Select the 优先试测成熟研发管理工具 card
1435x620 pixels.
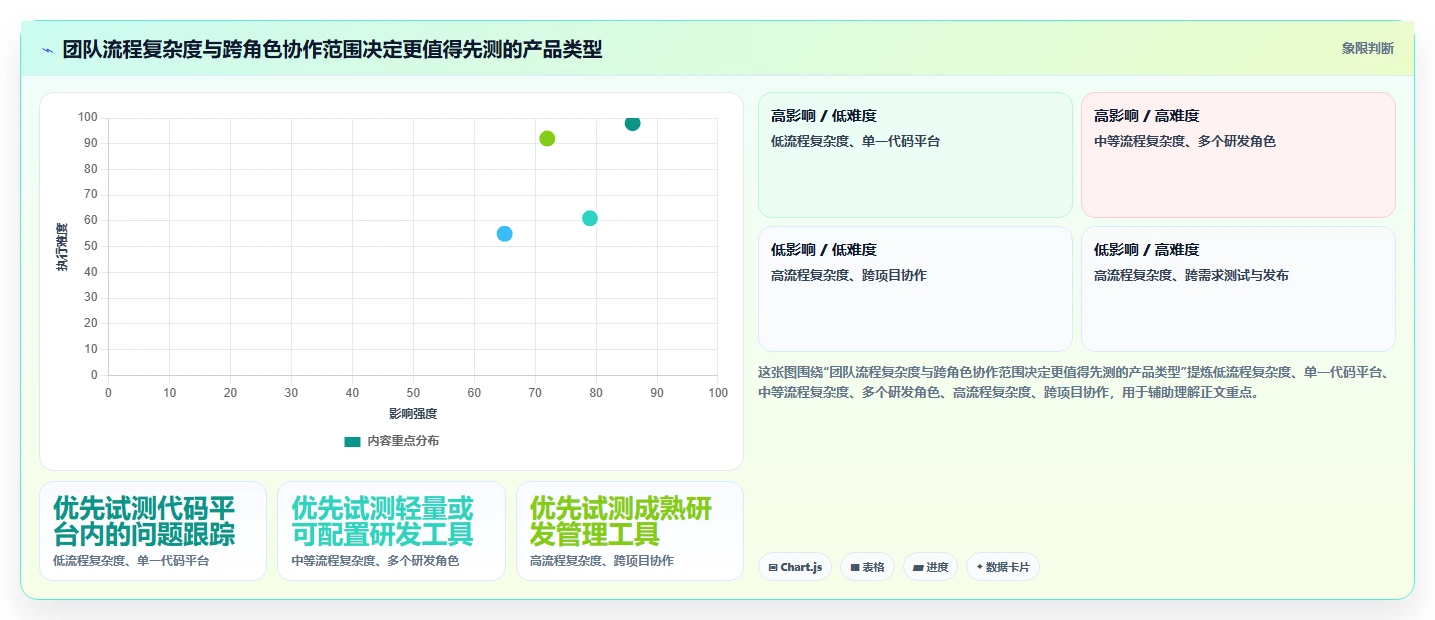pyautogui.click(x=630, y=531)
